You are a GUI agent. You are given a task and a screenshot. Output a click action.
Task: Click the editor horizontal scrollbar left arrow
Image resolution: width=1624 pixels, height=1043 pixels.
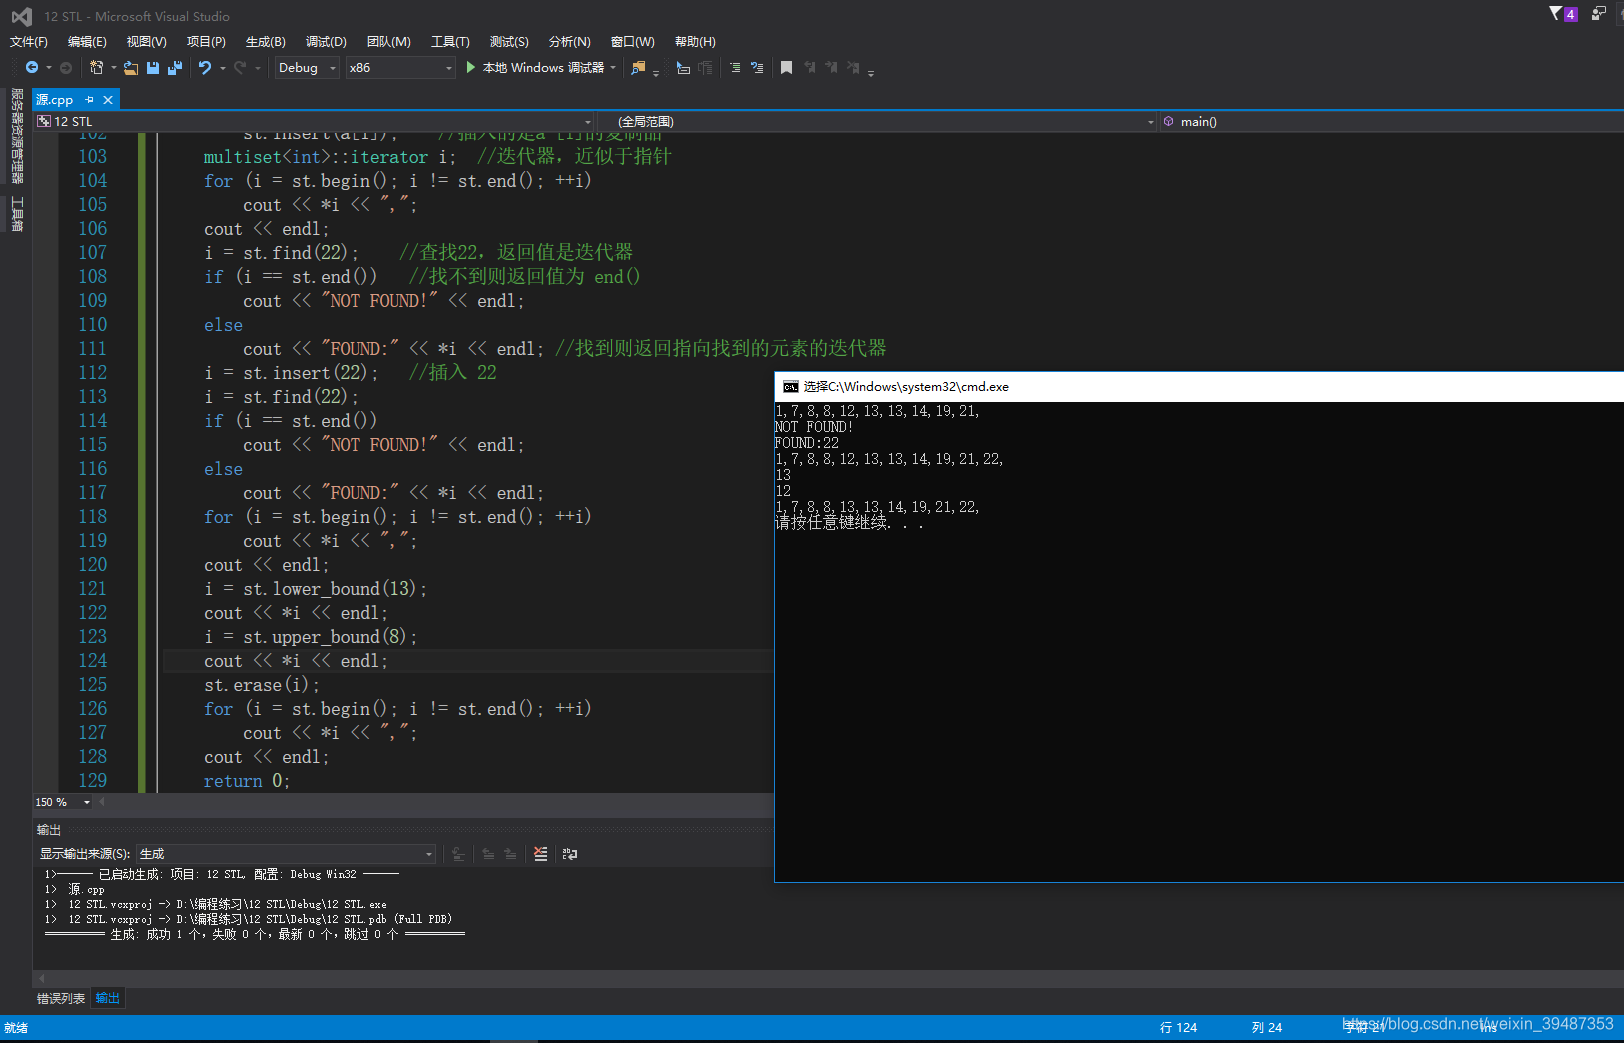[102, 802]
